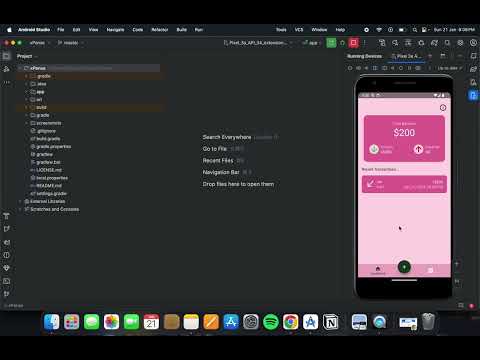Select local.properties in project tree

[49, 178]
